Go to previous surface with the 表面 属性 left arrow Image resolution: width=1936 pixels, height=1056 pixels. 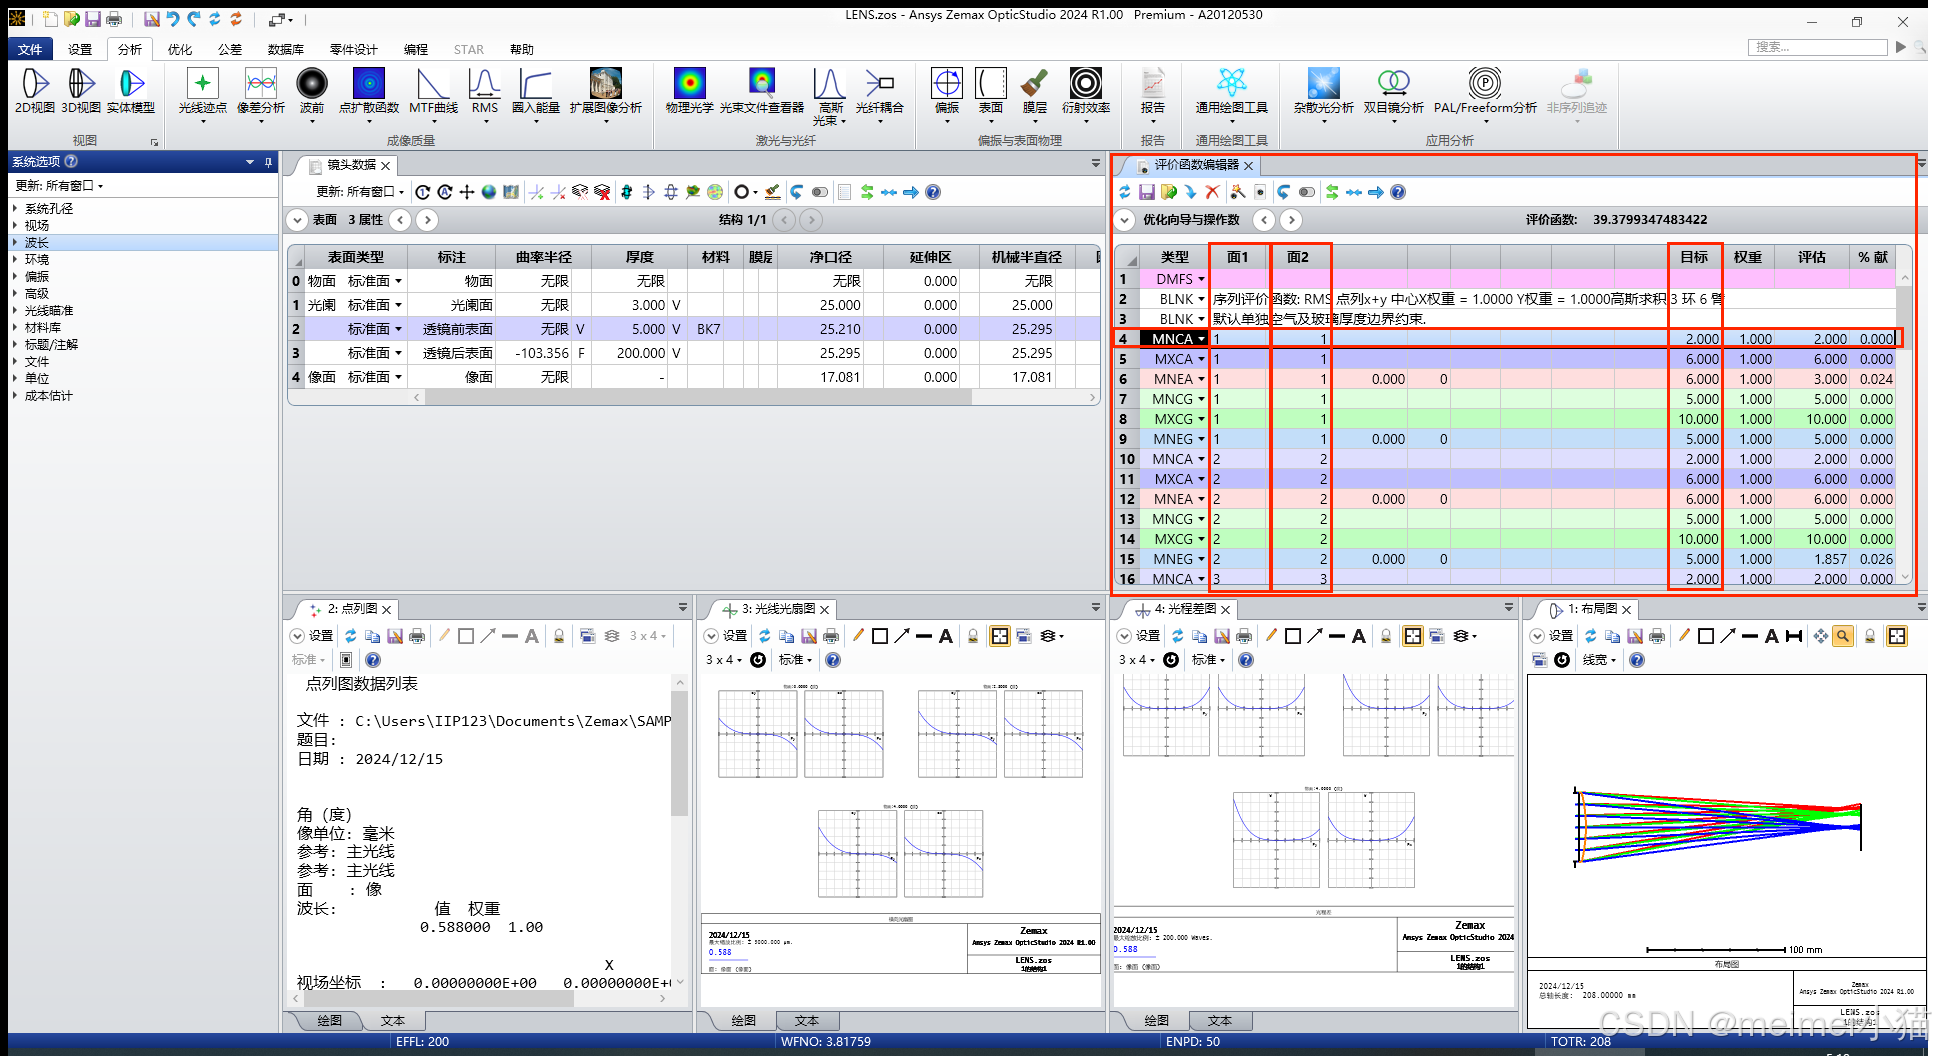400,220
